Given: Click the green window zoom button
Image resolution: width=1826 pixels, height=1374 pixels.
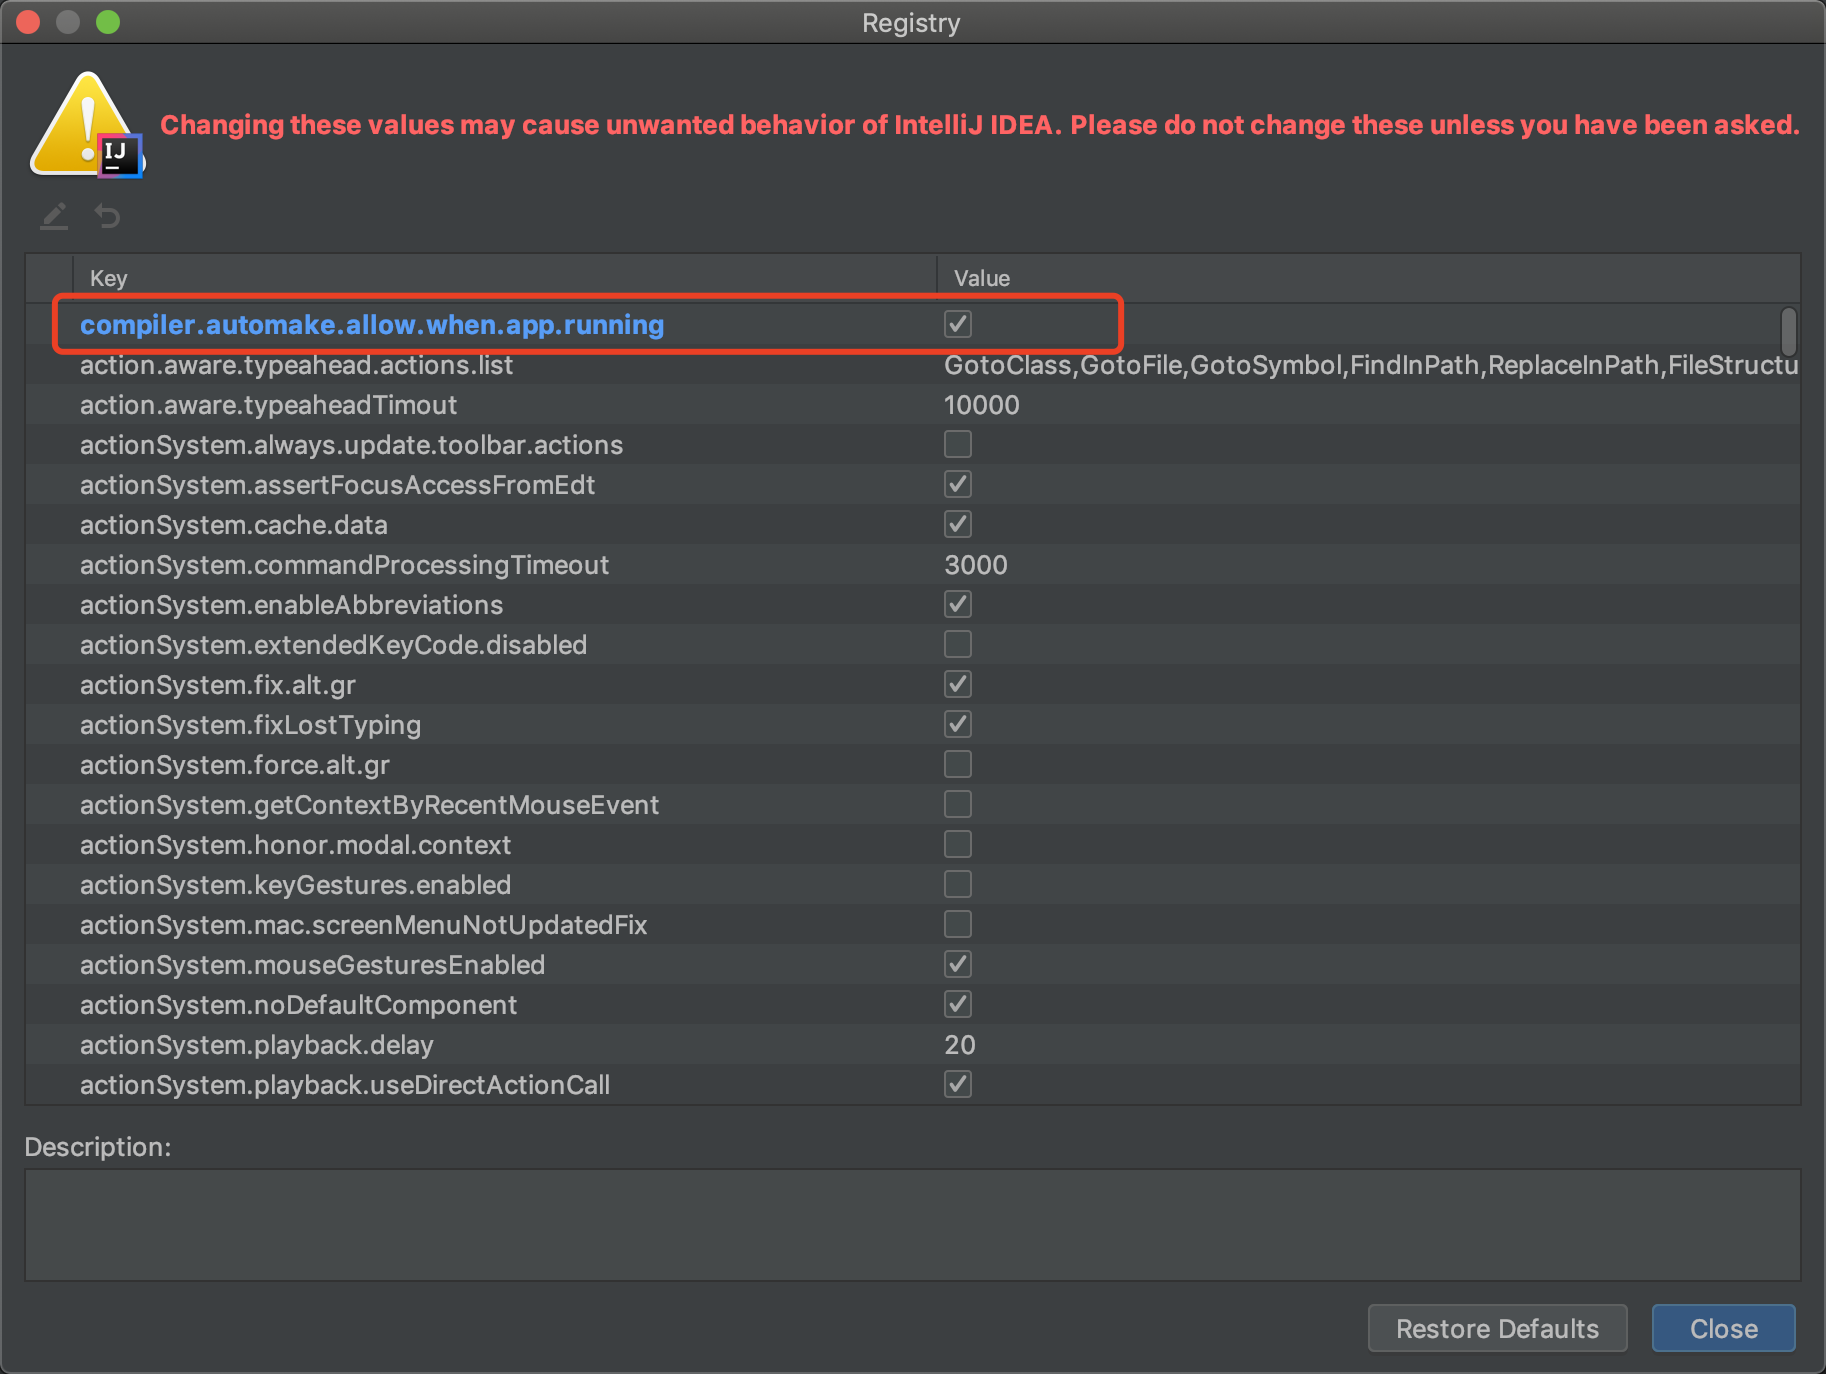Looking at the screenshot, I should (108, 22).
